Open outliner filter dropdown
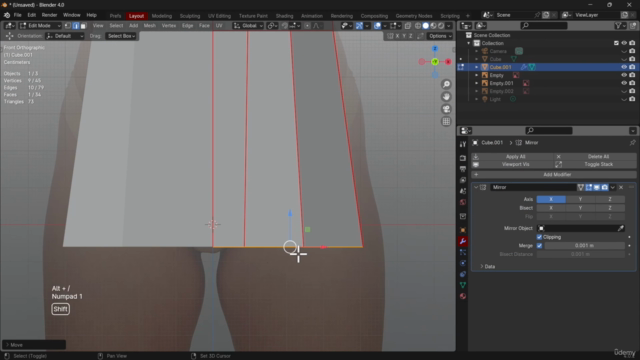This screenshot has height=360, width=640. pyautogui.click(x=620, y=26)
